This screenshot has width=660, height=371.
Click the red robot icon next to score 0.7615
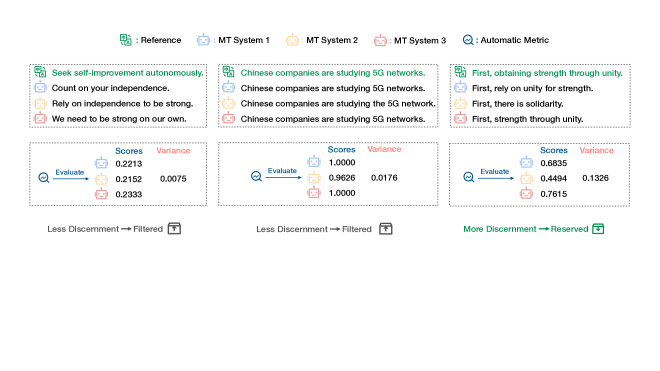[x=526, y=193]
